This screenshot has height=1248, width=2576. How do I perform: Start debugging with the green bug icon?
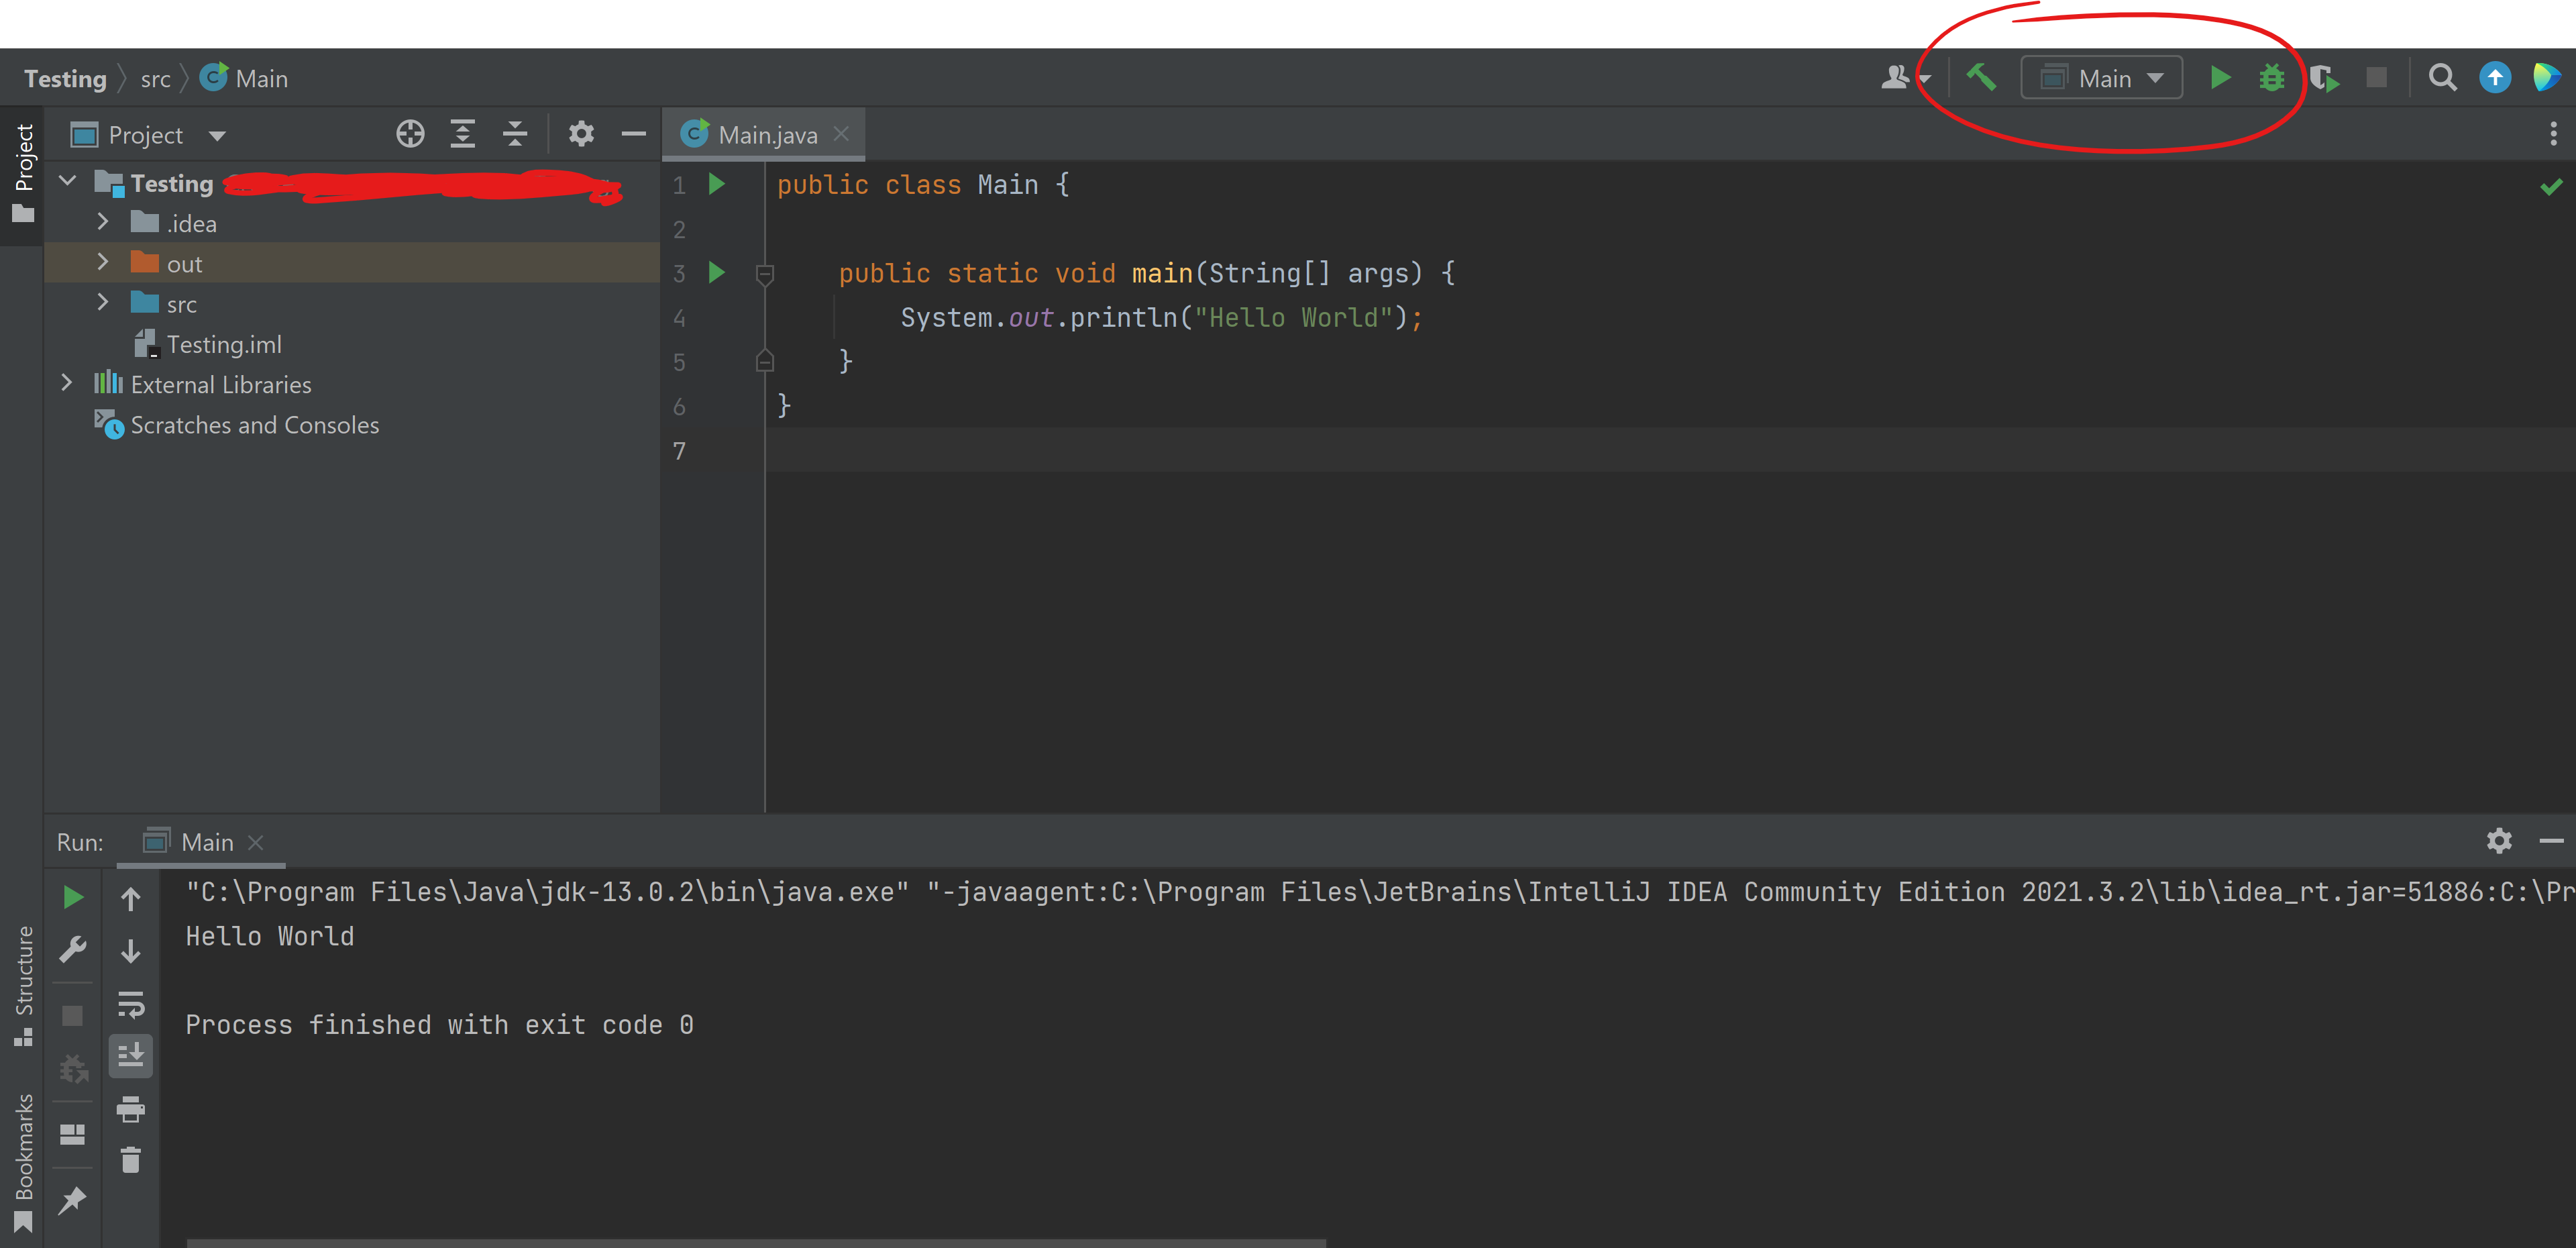tap(2272, 78)
